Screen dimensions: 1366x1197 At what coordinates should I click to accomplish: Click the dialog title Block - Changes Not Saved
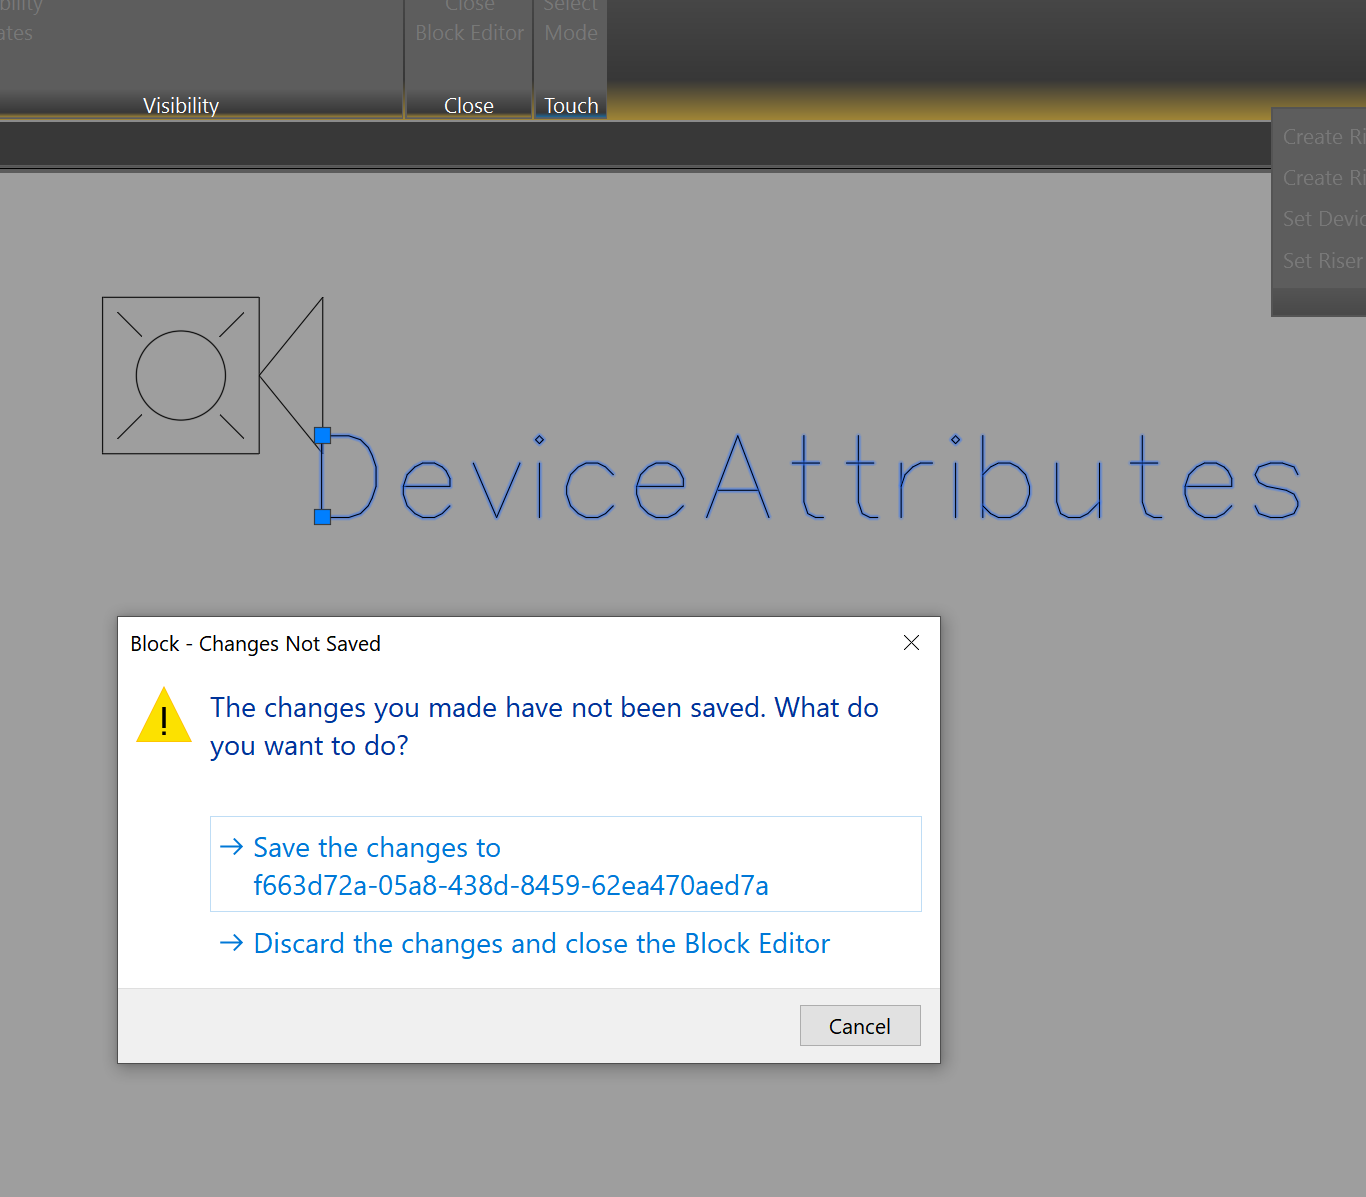point(256,644)
